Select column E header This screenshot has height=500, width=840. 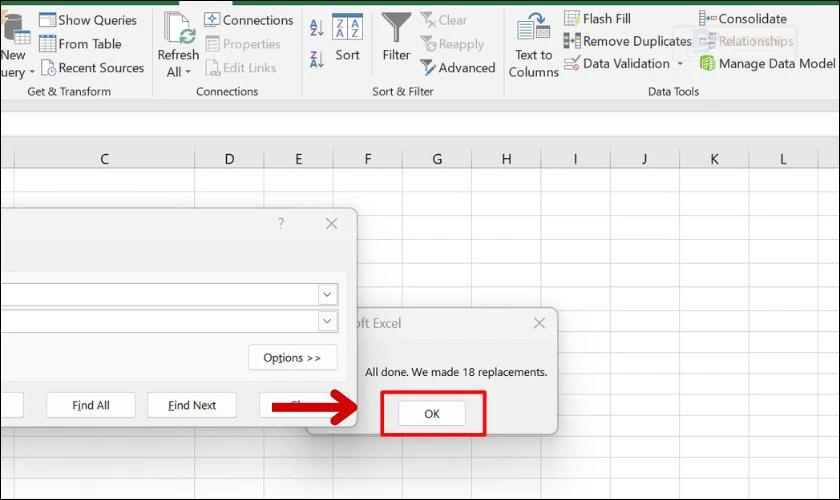[298, 159]
